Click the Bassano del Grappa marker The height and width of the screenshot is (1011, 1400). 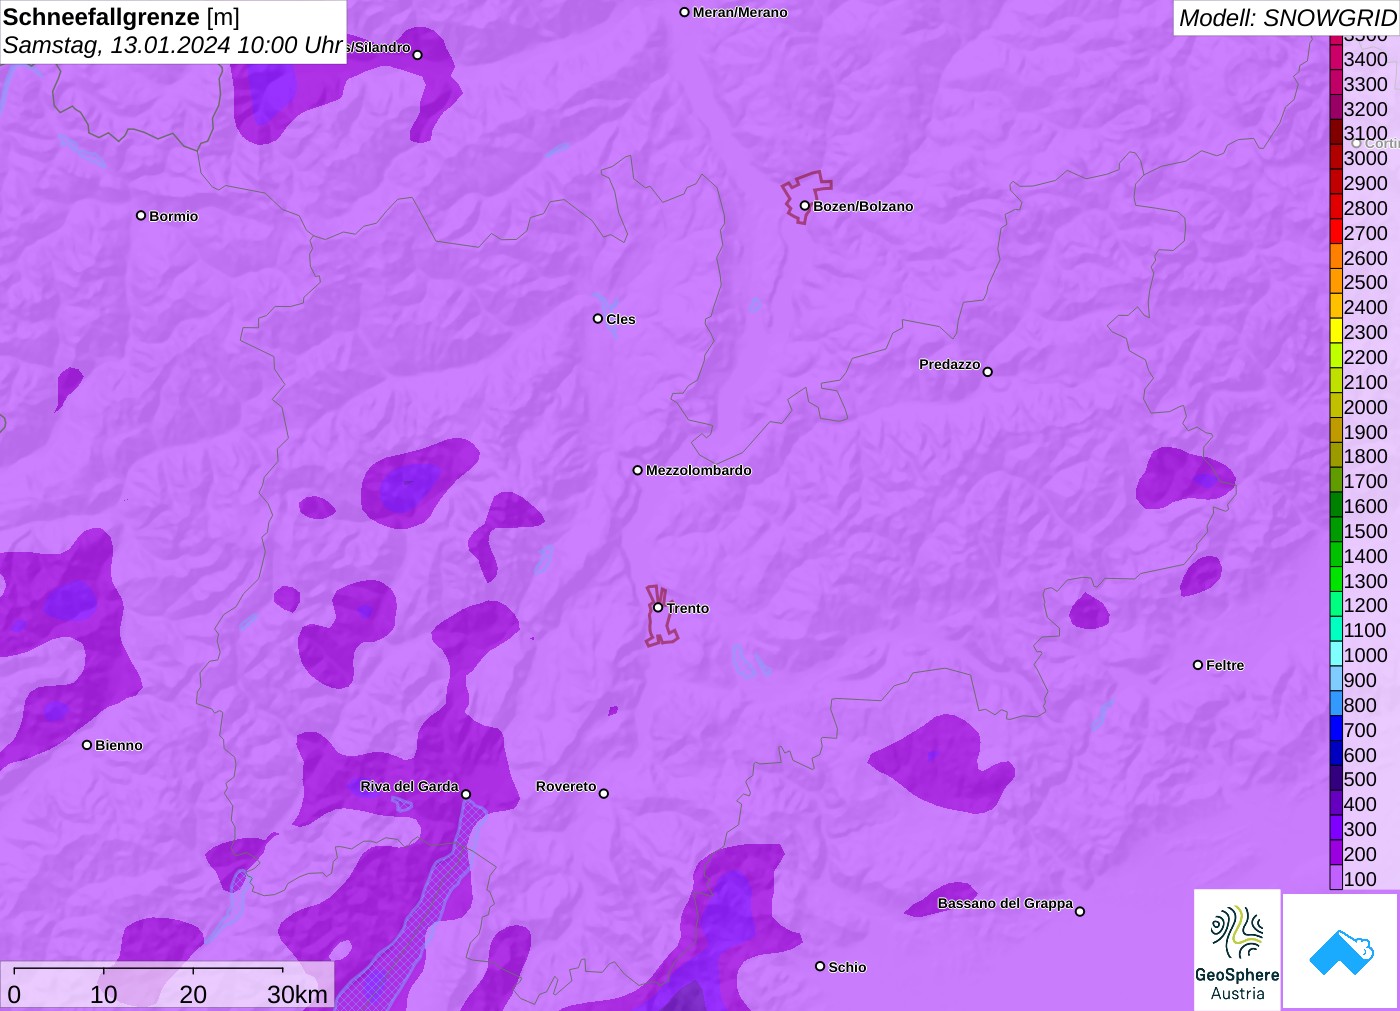(1080, 911)
